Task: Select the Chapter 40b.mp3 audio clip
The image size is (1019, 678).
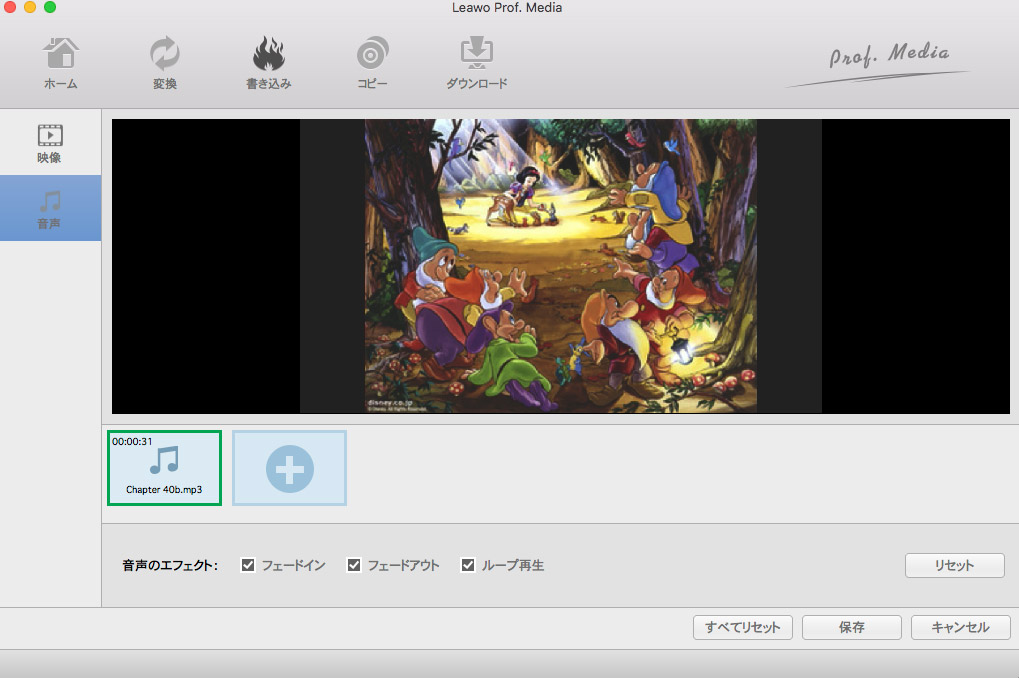Action: pyautogui.click(x=164, y=467)
